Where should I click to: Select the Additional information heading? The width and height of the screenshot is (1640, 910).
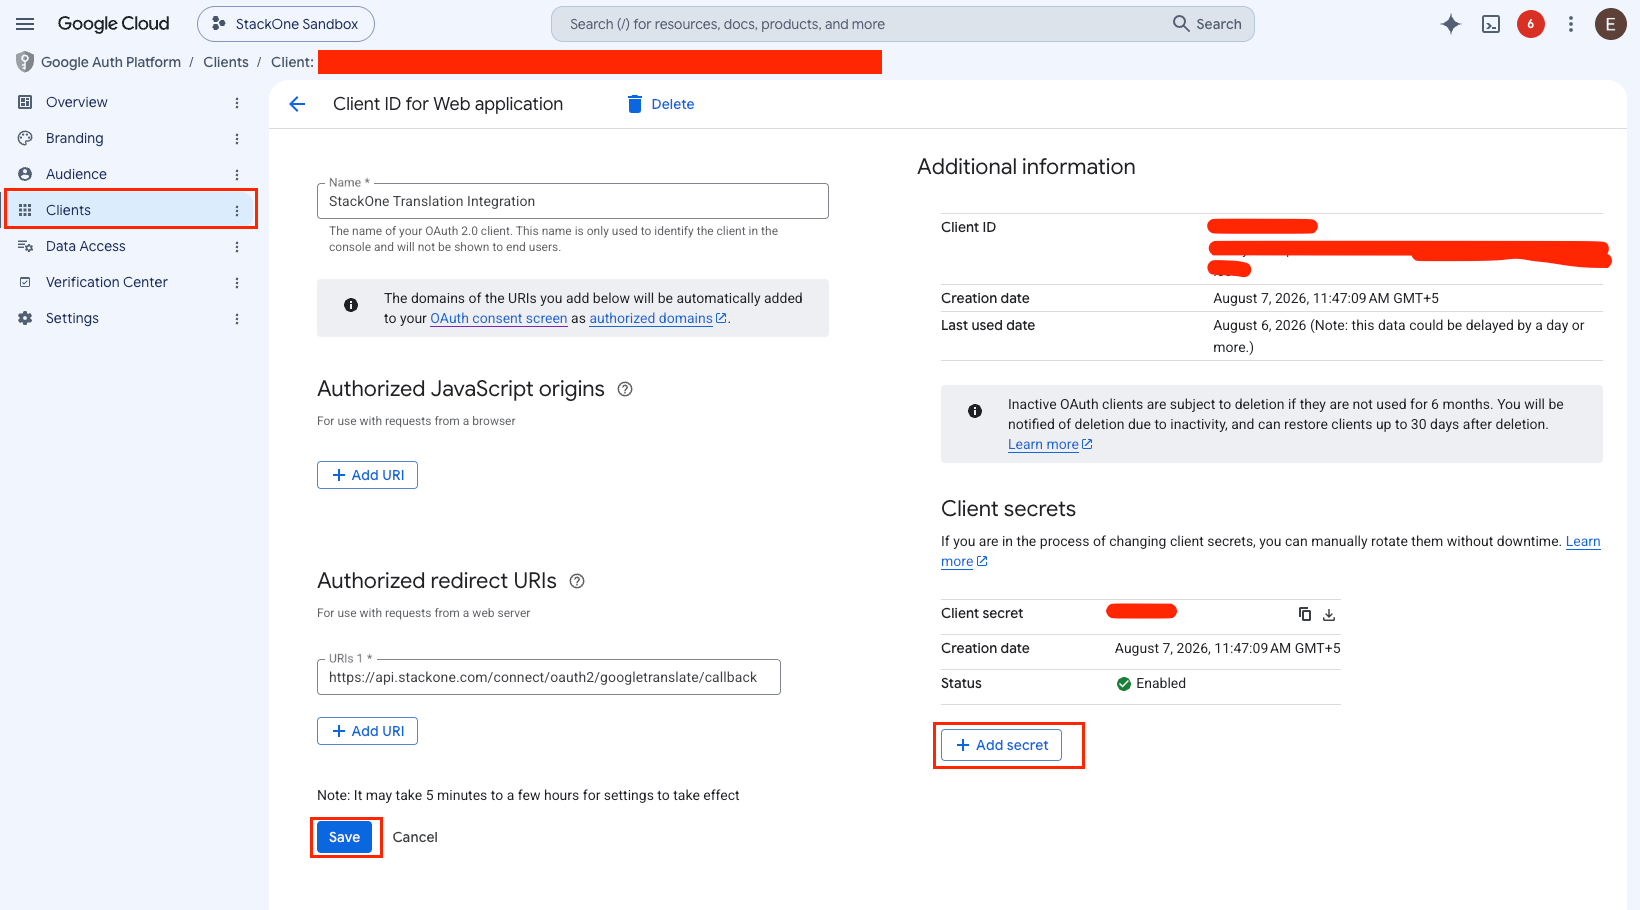click(x=1026, y=167)
